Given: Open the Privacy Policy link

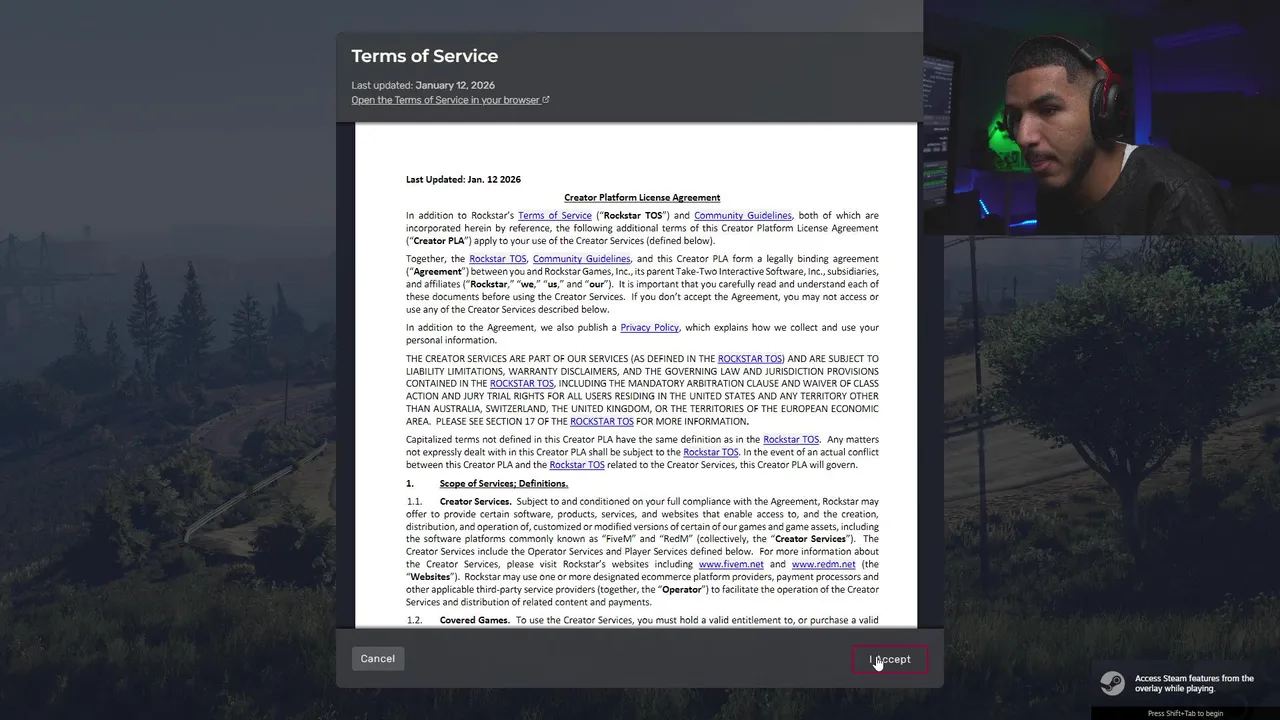Looking at the screenshot, I should 650,328.
